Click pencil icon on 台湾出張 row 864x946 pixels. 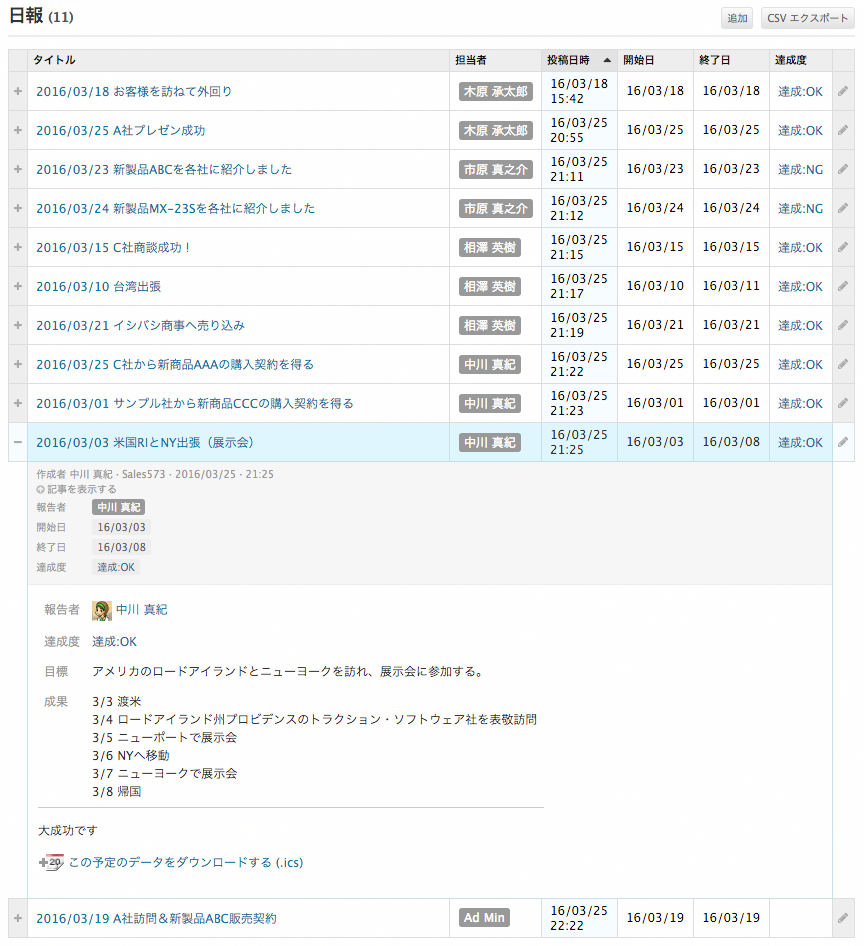tap(843, 286)
